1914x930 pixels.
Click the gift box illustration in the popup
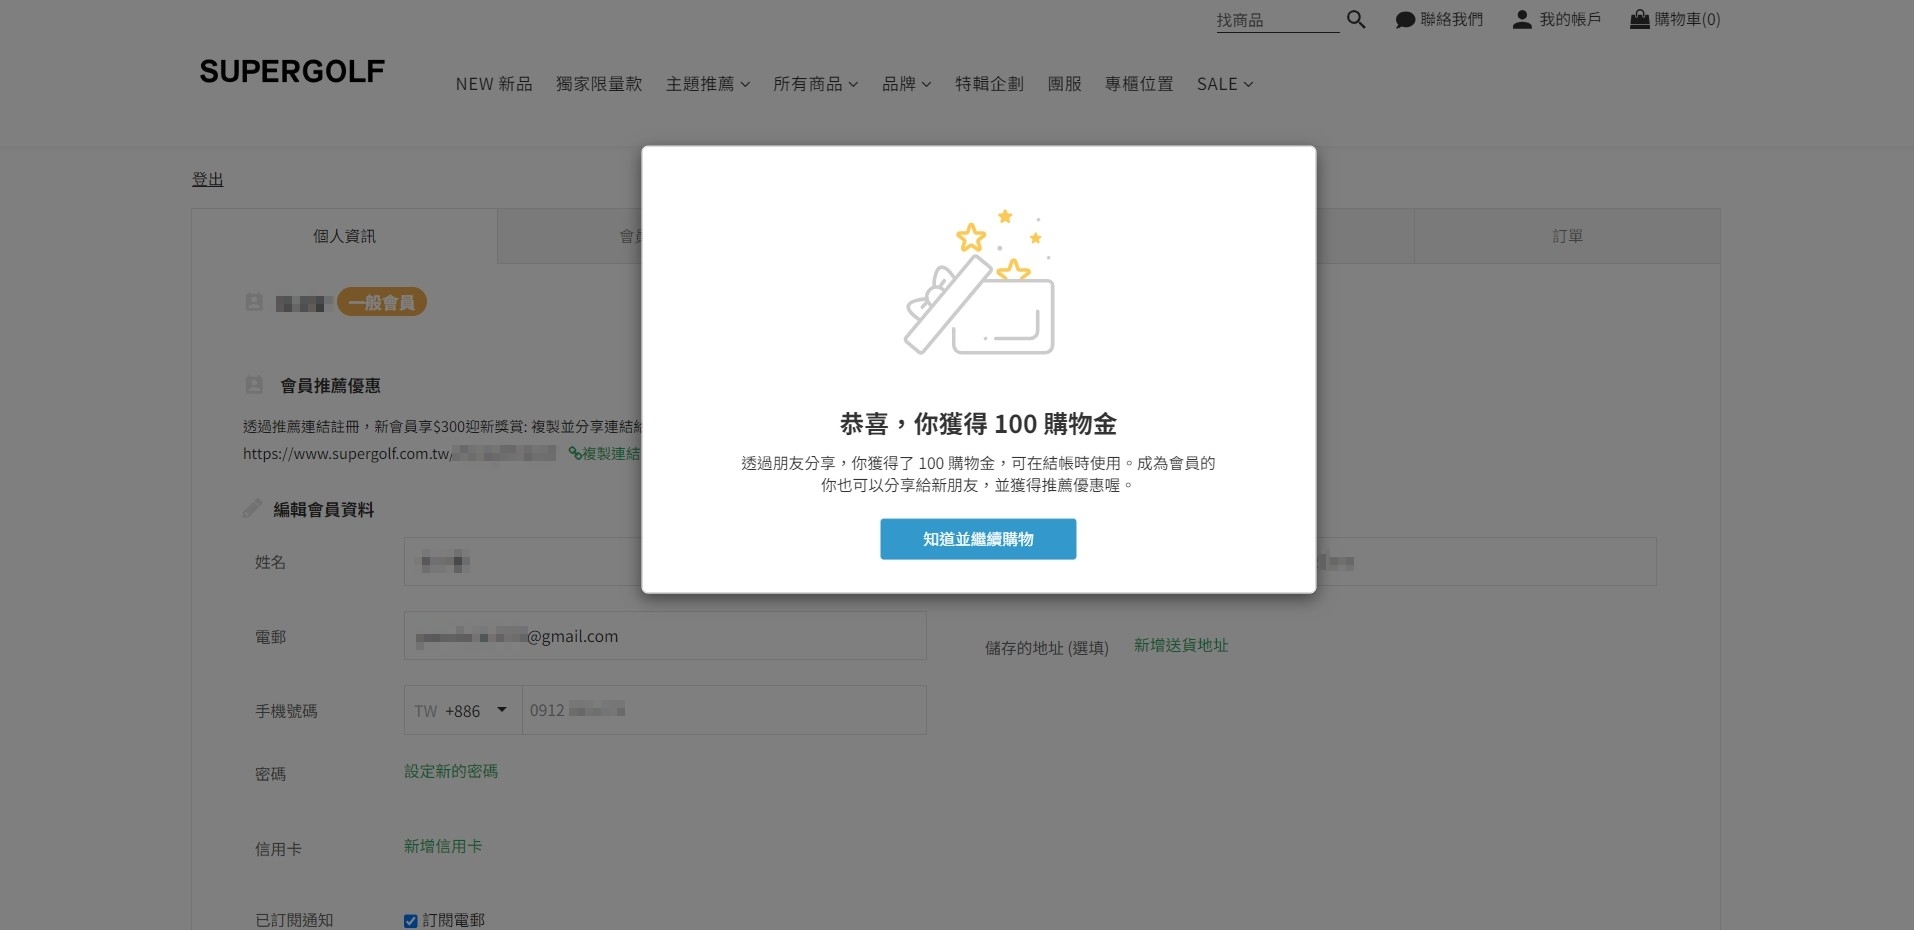click(979, 283)
